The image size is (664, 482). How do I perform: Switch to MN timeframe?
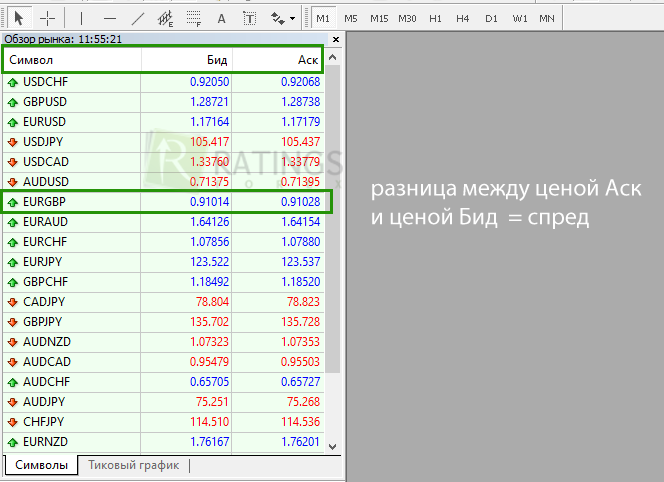pos(547,18)
